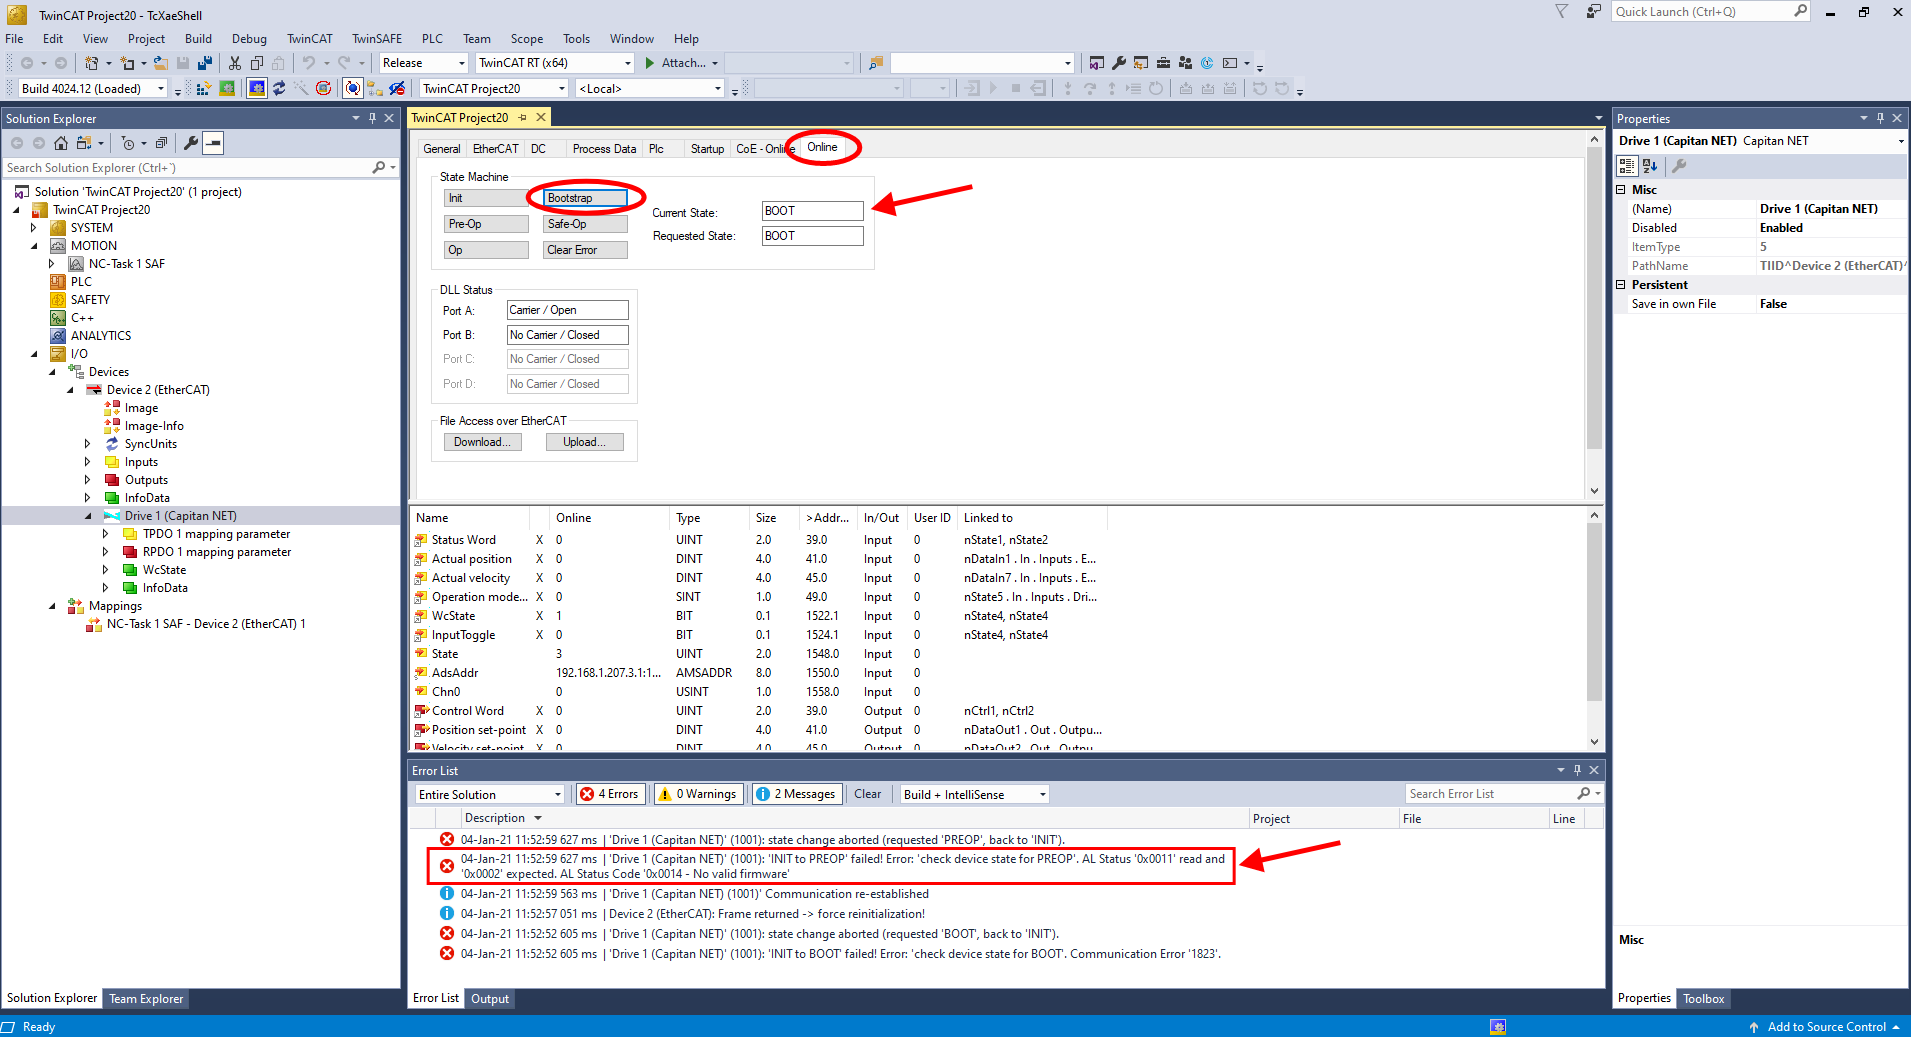The width and height of the screenshot is (1931, 1056).
Task: Open the TwinSAFE menu
Action: click(376, 39)
